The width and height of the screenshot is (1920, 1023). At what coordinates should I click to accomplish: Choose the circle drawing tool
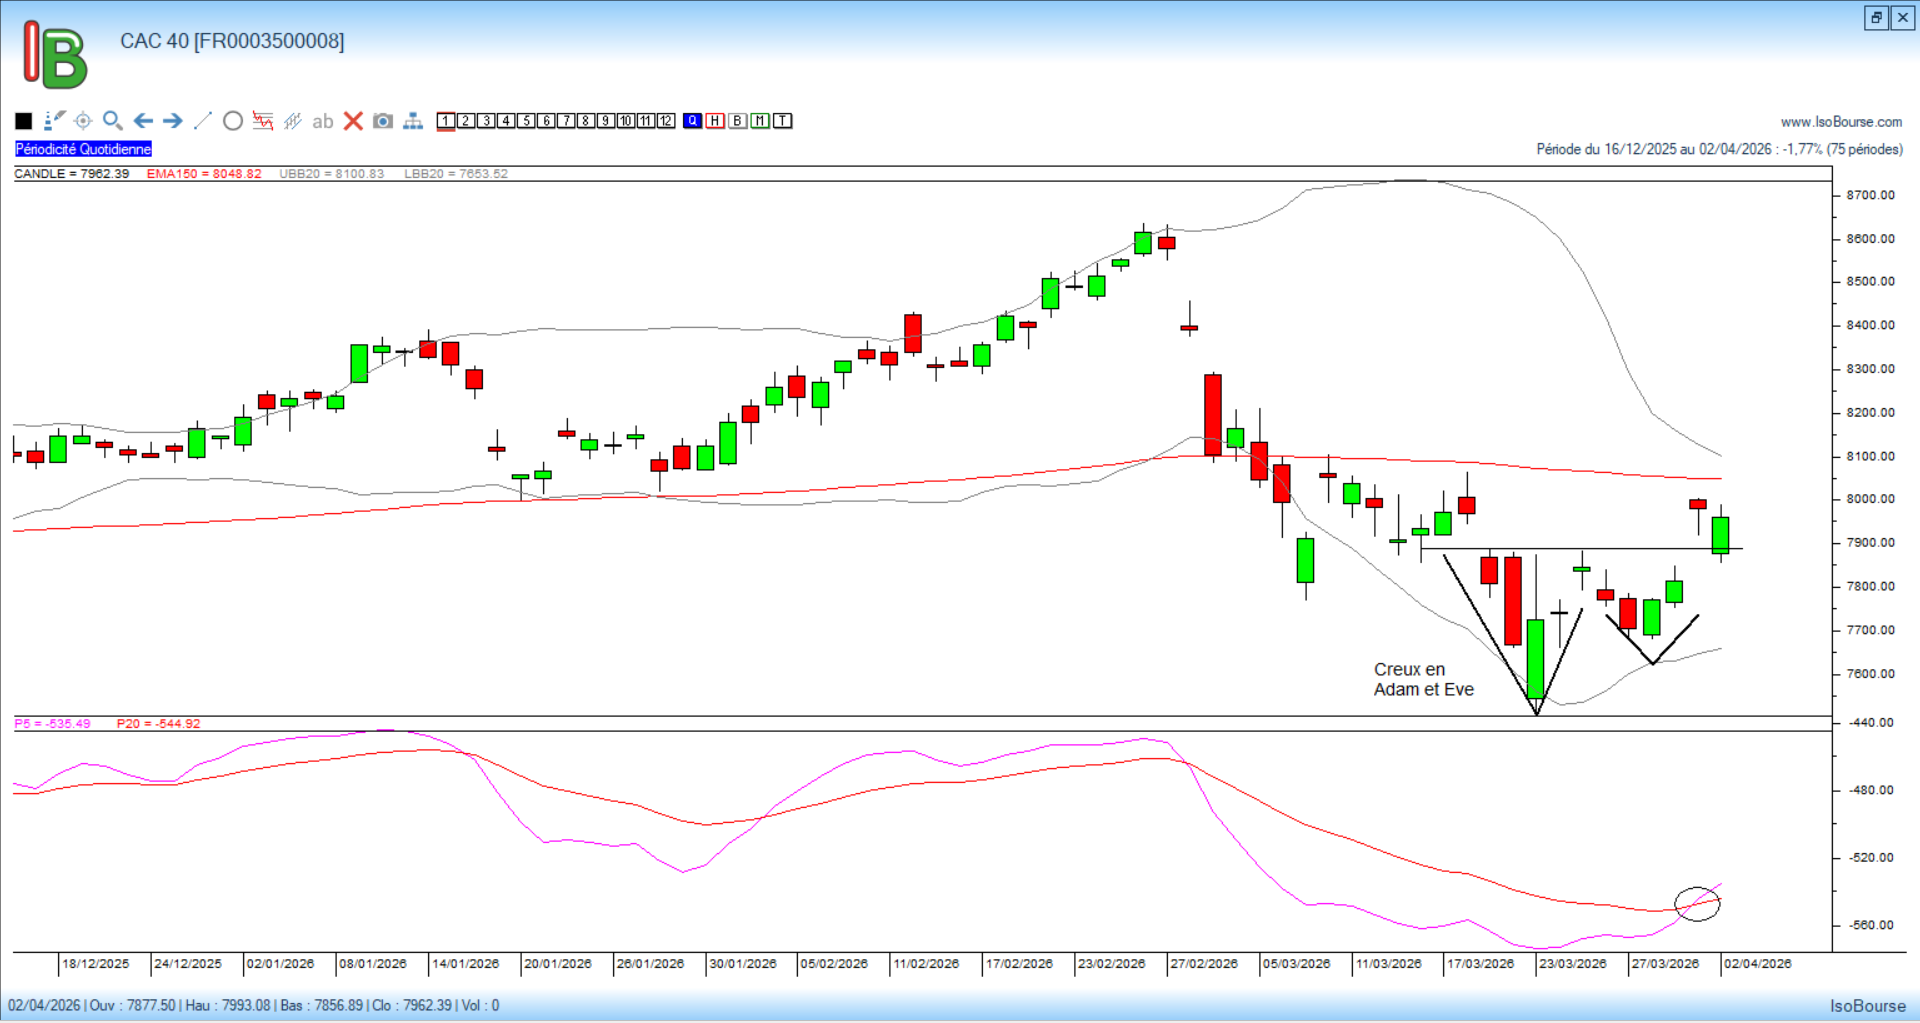[x=233, y=121]
